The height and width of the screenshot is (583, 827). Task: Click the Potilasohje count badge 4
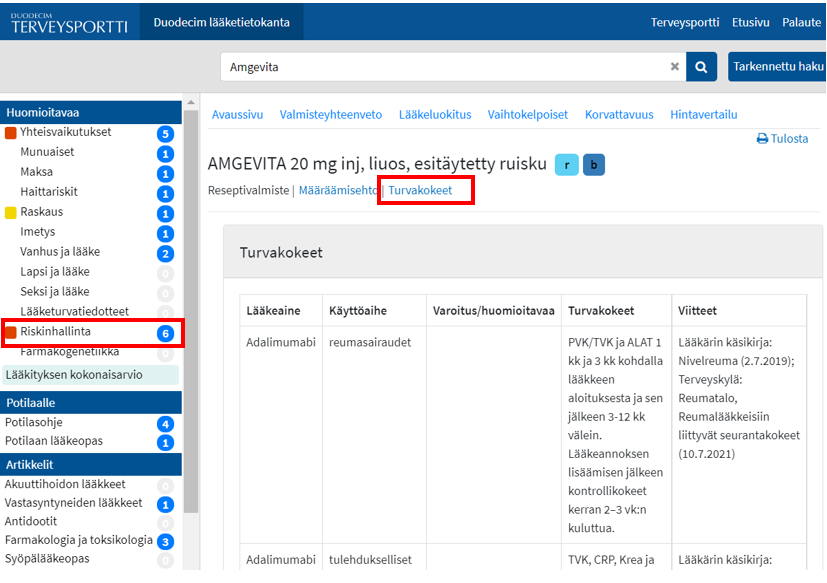pos(166,424)
